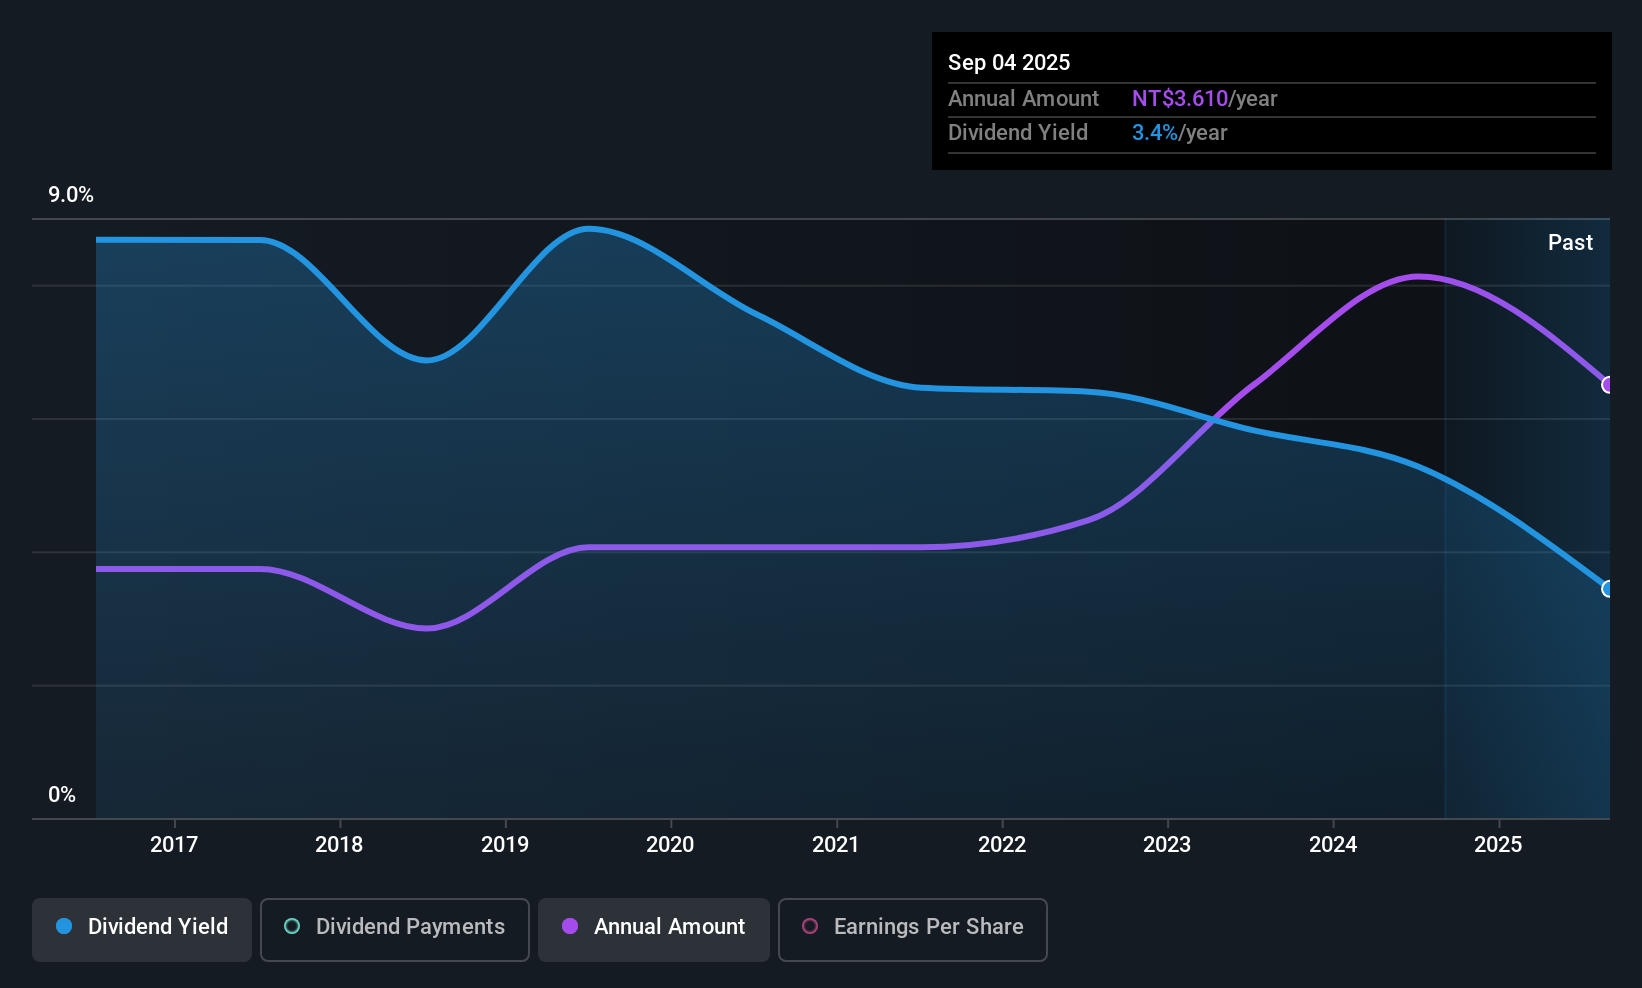Expand the Past region of the chart
The image size is (1642, 988).
1570,242
